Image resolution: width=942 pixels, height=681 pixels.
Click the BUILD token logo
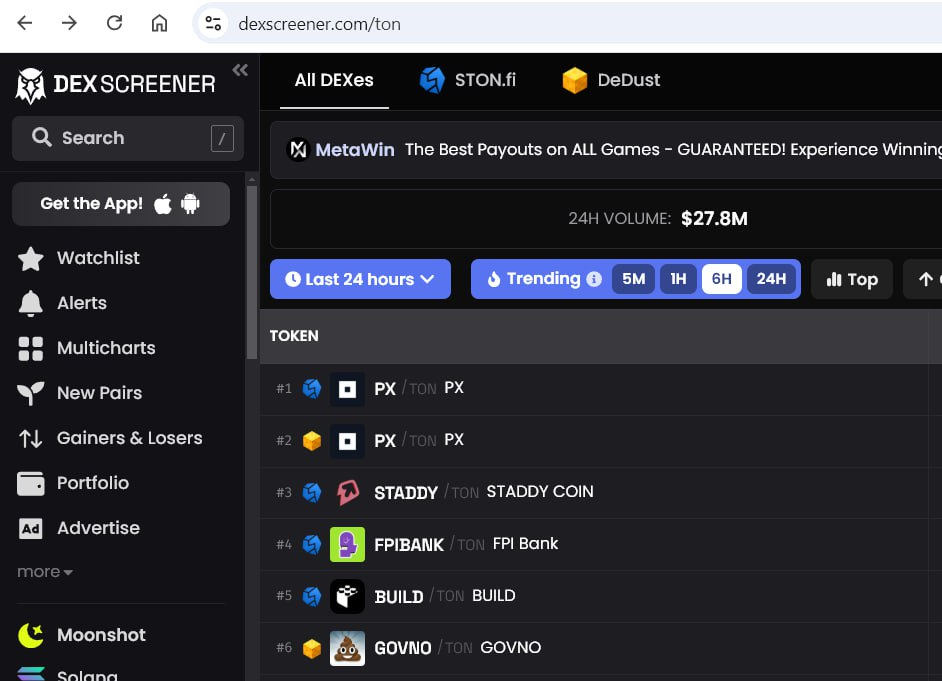tap(347, 596)
